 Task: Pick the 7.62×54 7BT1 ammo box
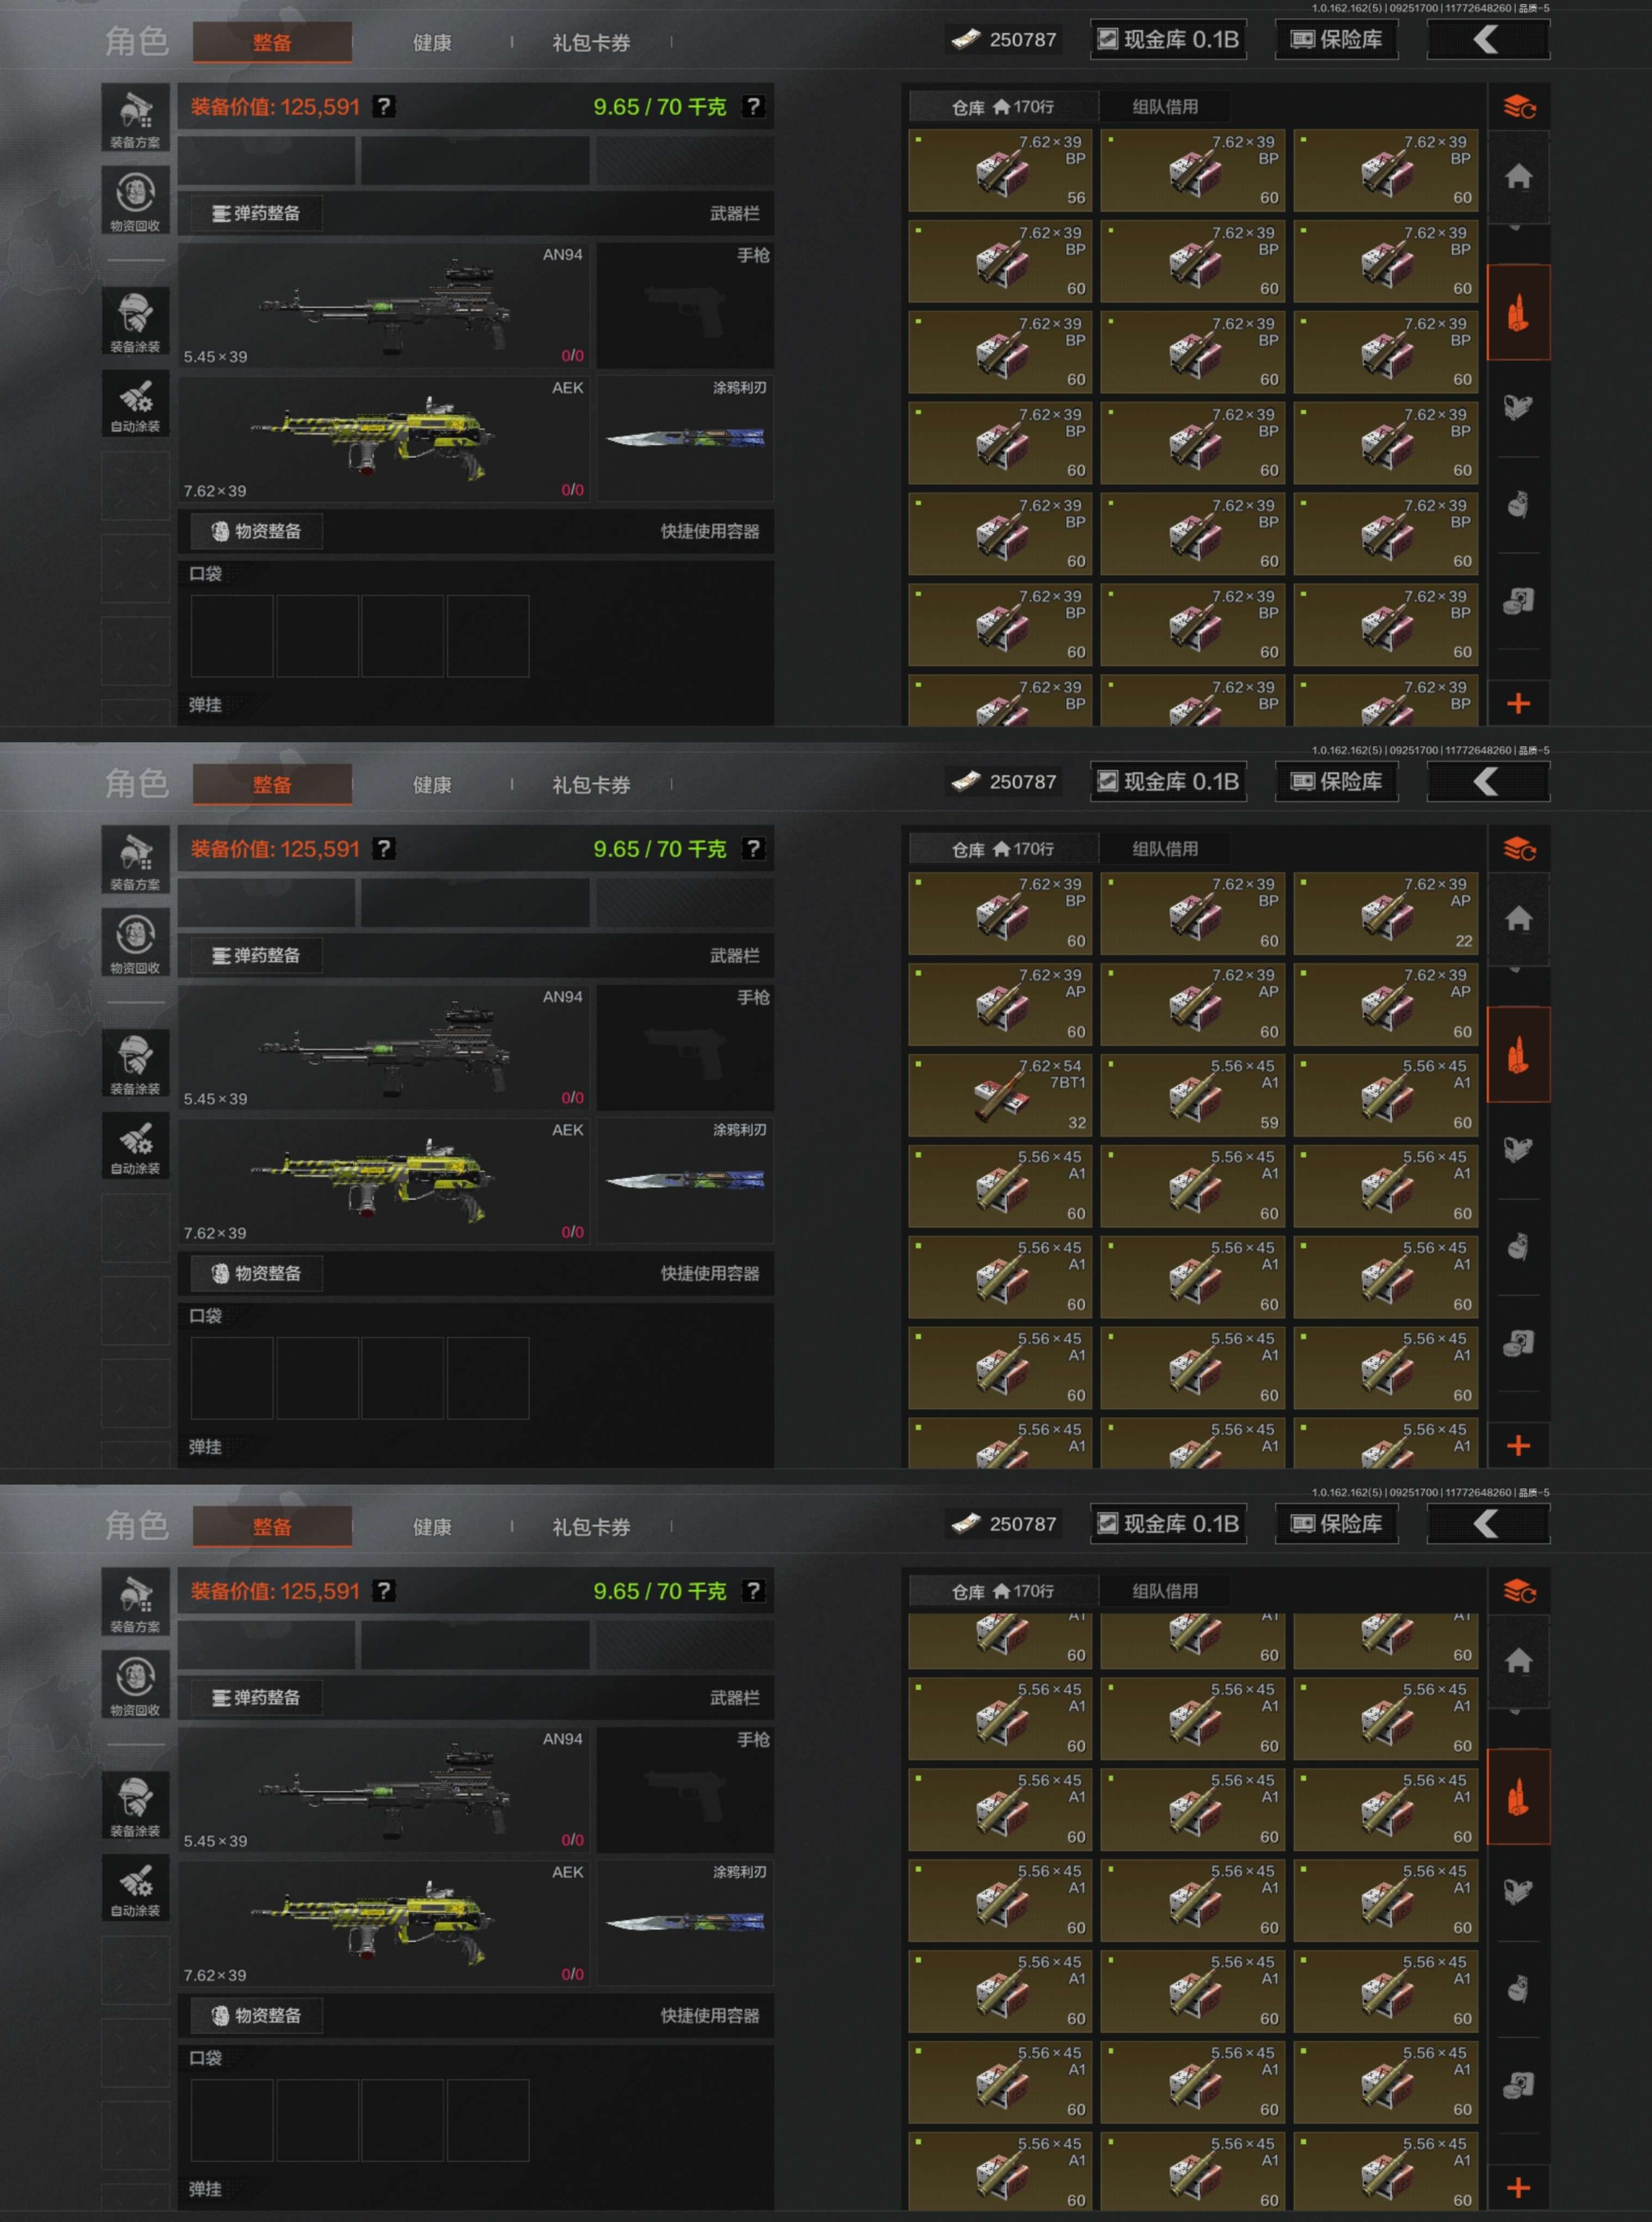point(1000,1095)
